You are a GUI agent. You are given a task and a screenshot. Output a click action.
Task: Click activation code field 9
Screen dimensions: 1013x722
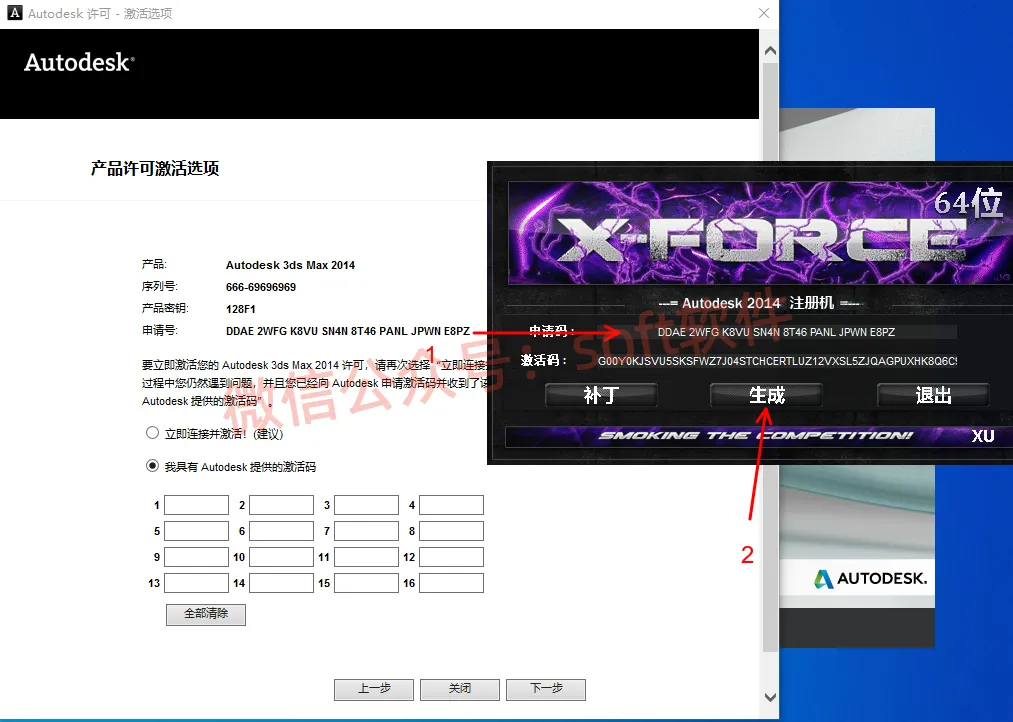(196, 557)
